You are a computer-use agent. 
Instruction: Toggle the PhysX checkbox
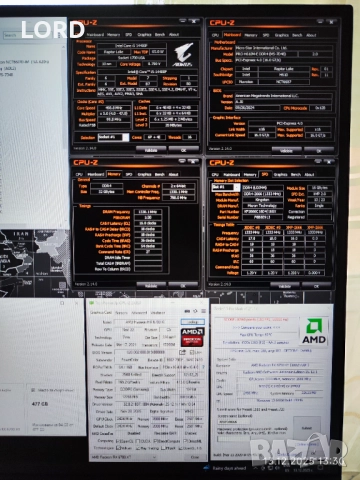pyautogui.click(x=163, y=448)
